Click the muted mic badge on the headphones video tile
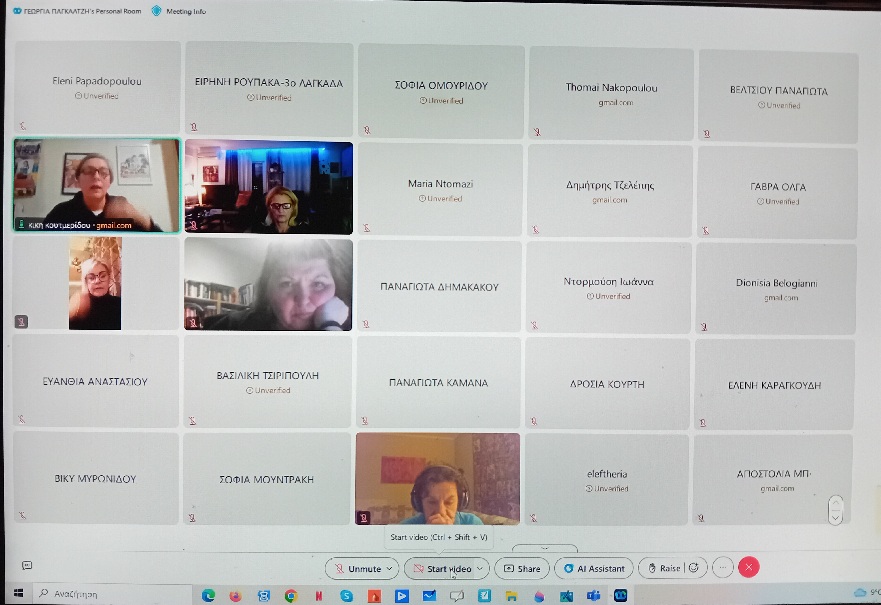Screen dimensions: 881x605 pos(364,517)
